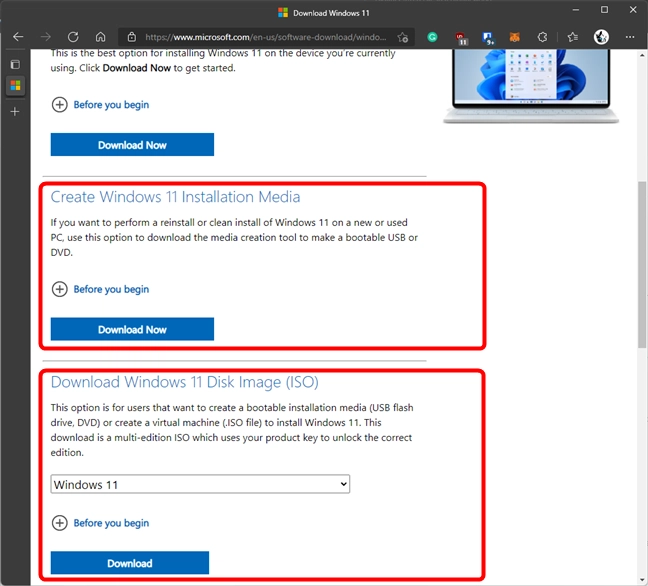648x586 pixels.
Task: Click Create Windows 11 Installation Media heading
Action: [x=175, y=197]
